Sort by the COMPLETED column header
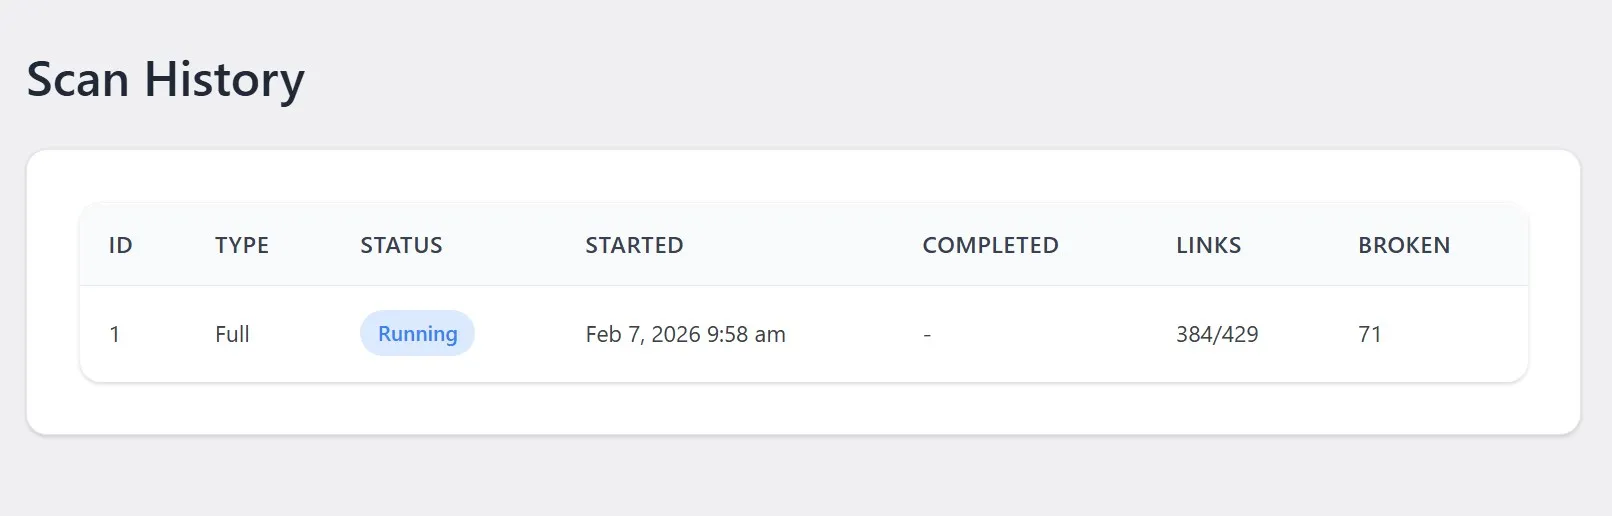The image size is (1612, 516). tap(990, 245)
